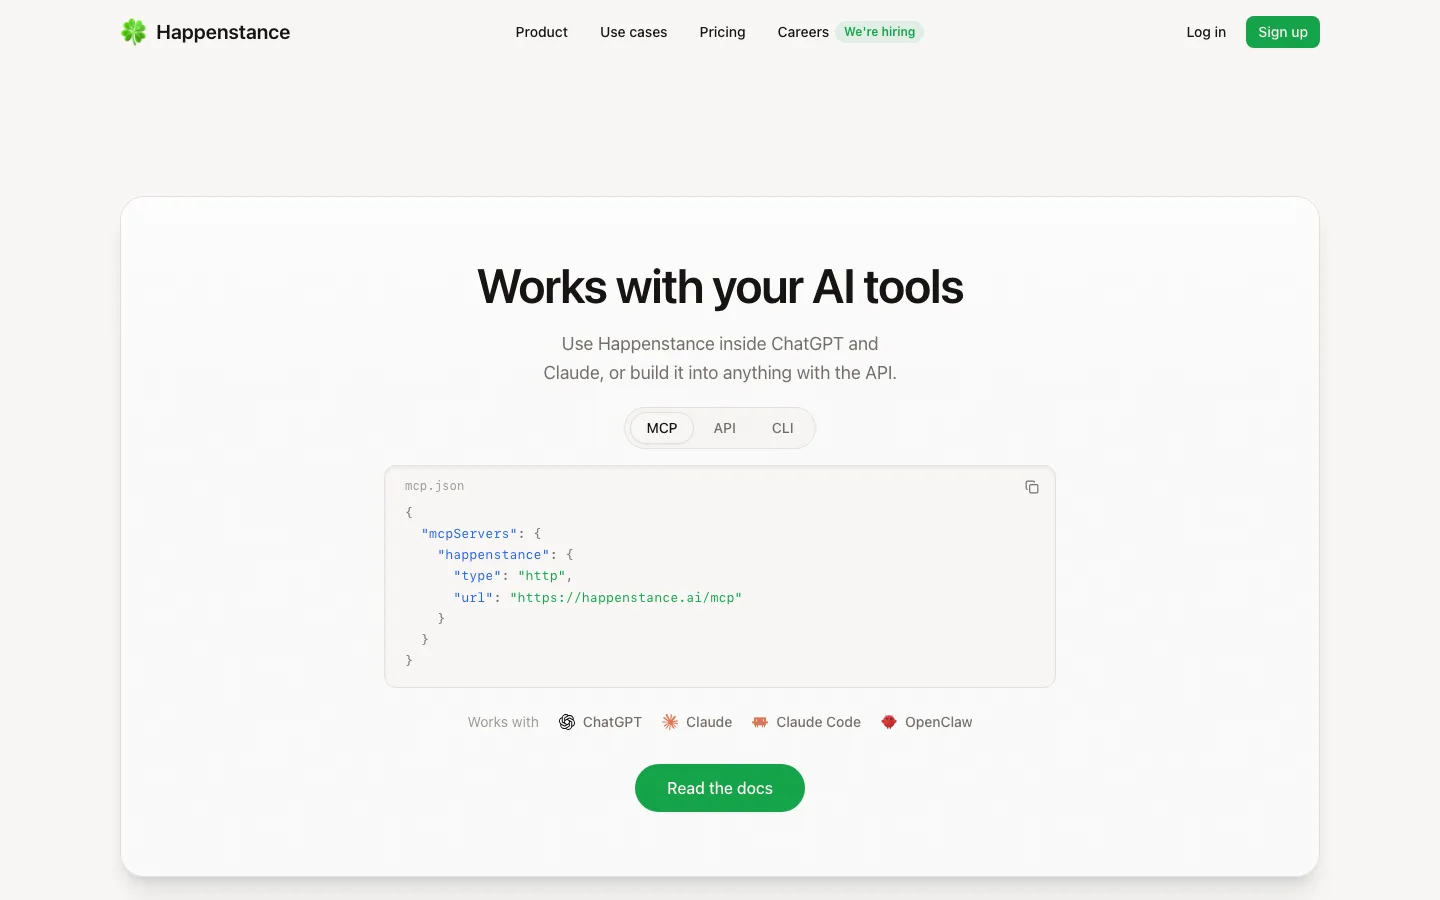The width and height of the screenshot is (1440, 900).
Task: Click the Claude starburst icon
Action: click(x=670, y=722)
